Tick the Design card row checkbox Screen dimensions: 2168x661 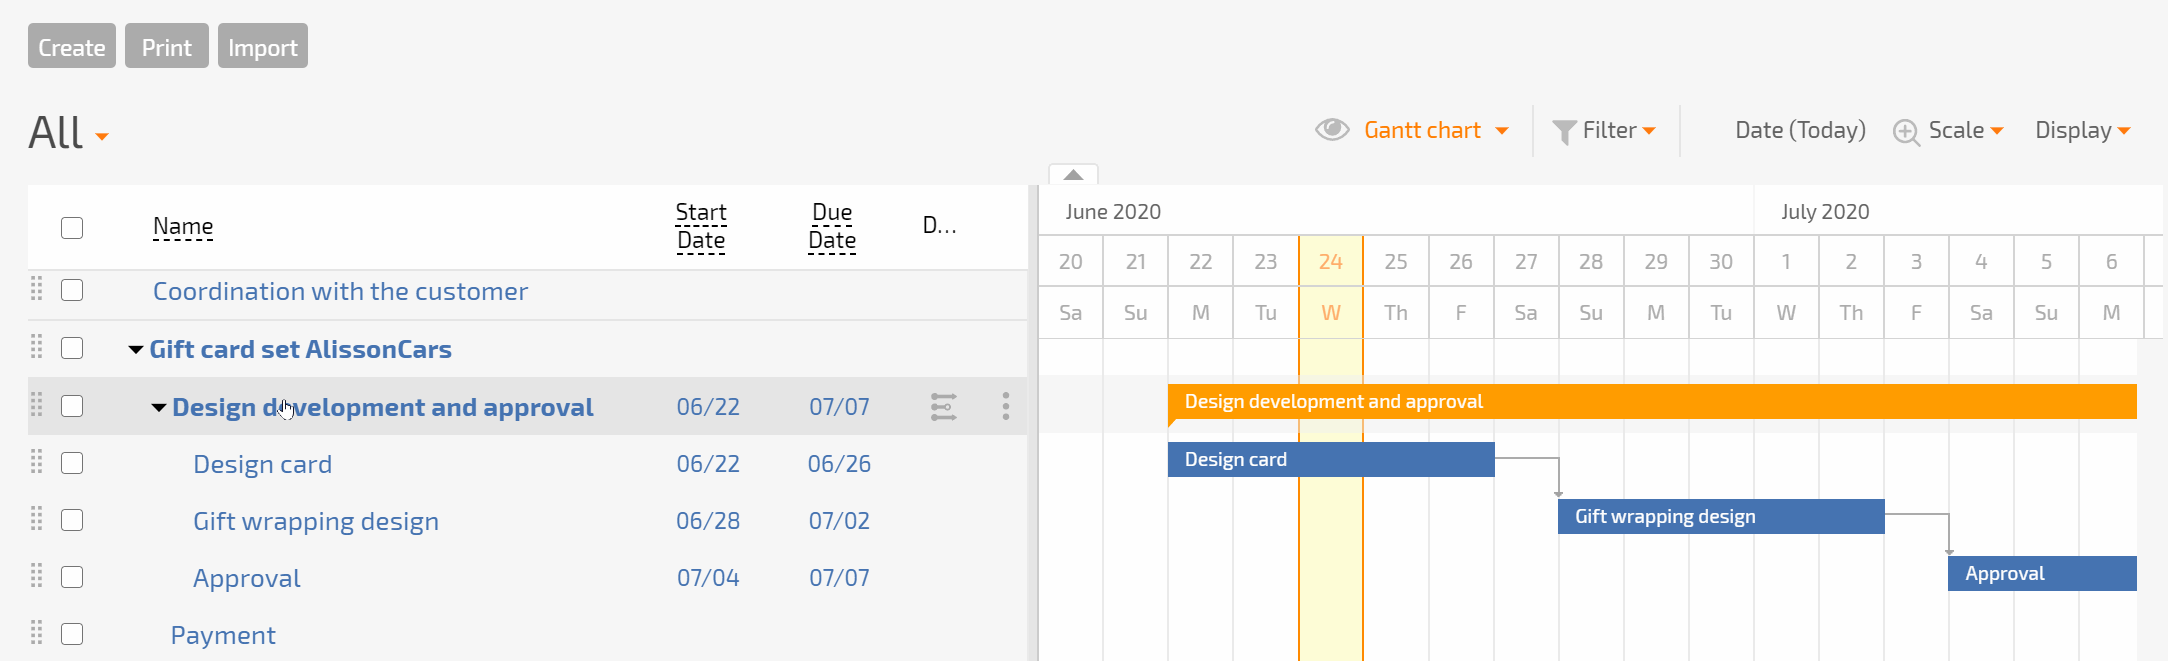[x=72, y=463]
